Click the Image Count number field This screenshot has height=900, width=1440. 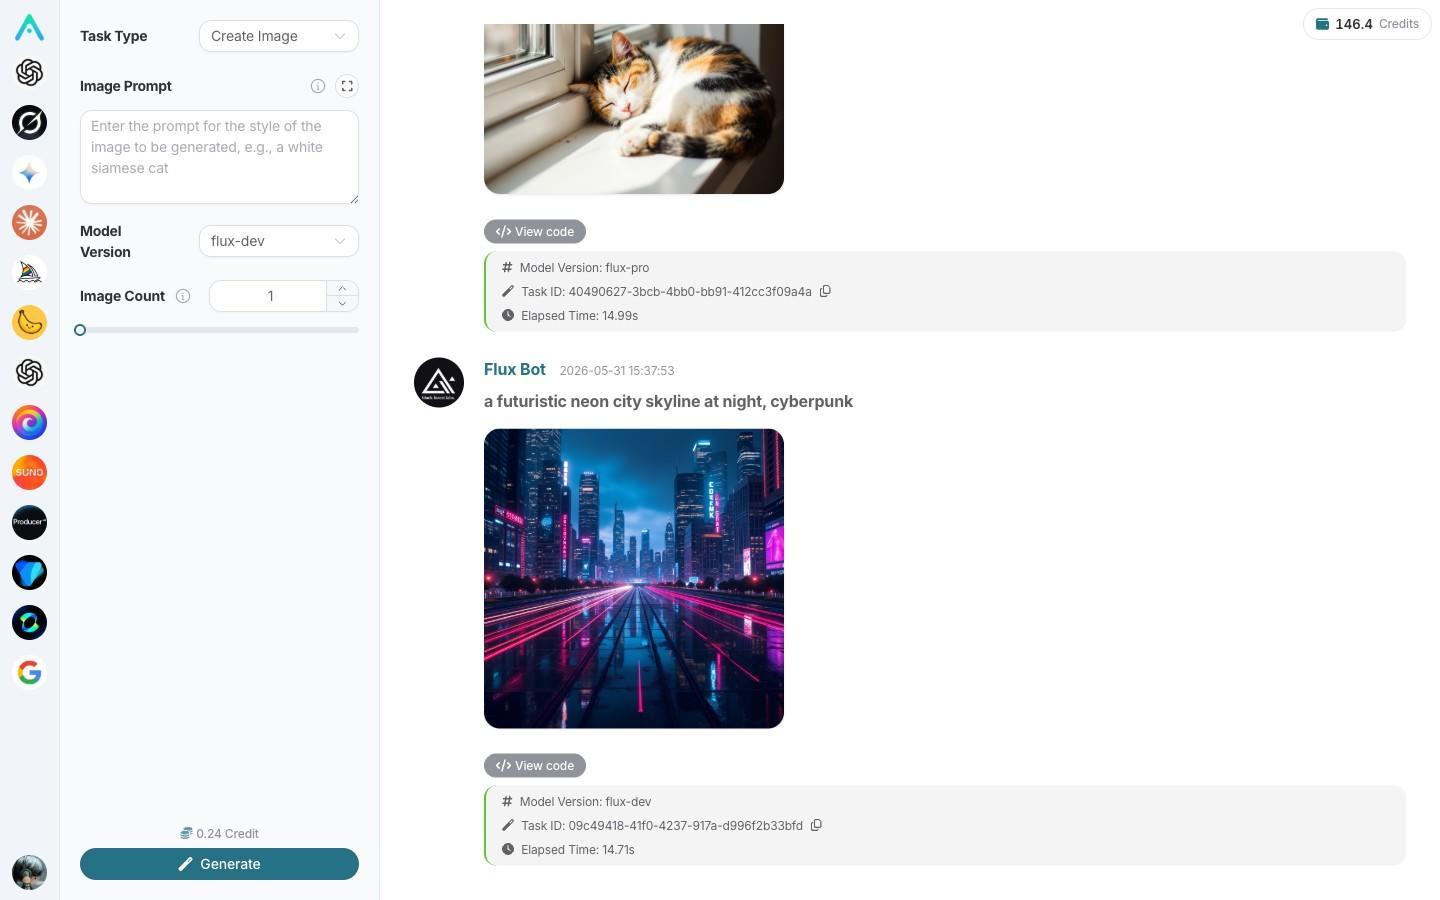click(x=269, y=296)
